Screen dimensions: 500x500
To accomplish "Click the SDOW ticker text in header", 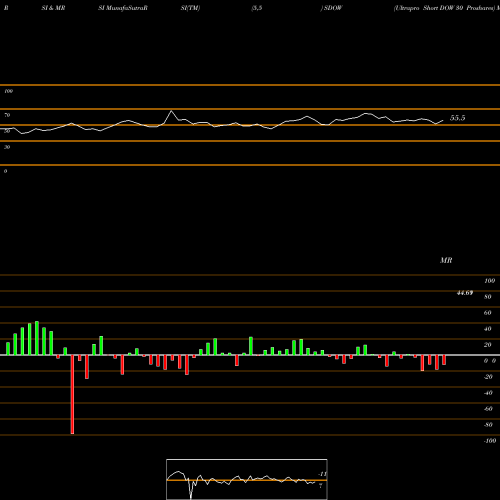I will (333, 8).
